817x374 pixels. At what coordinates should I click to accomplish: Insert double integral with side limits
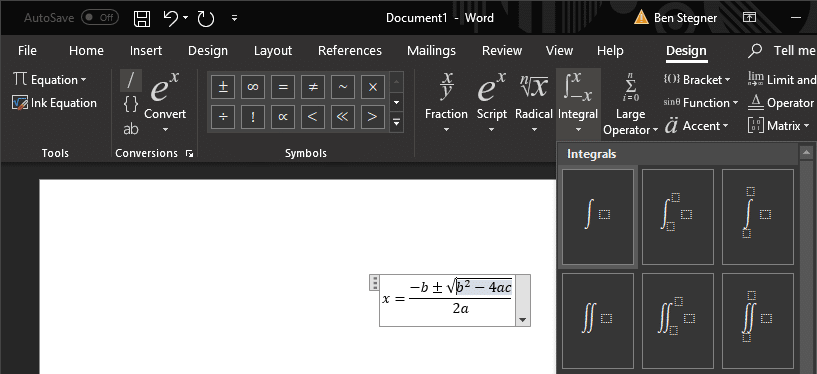pyautogui.click(x=678, y=321)
